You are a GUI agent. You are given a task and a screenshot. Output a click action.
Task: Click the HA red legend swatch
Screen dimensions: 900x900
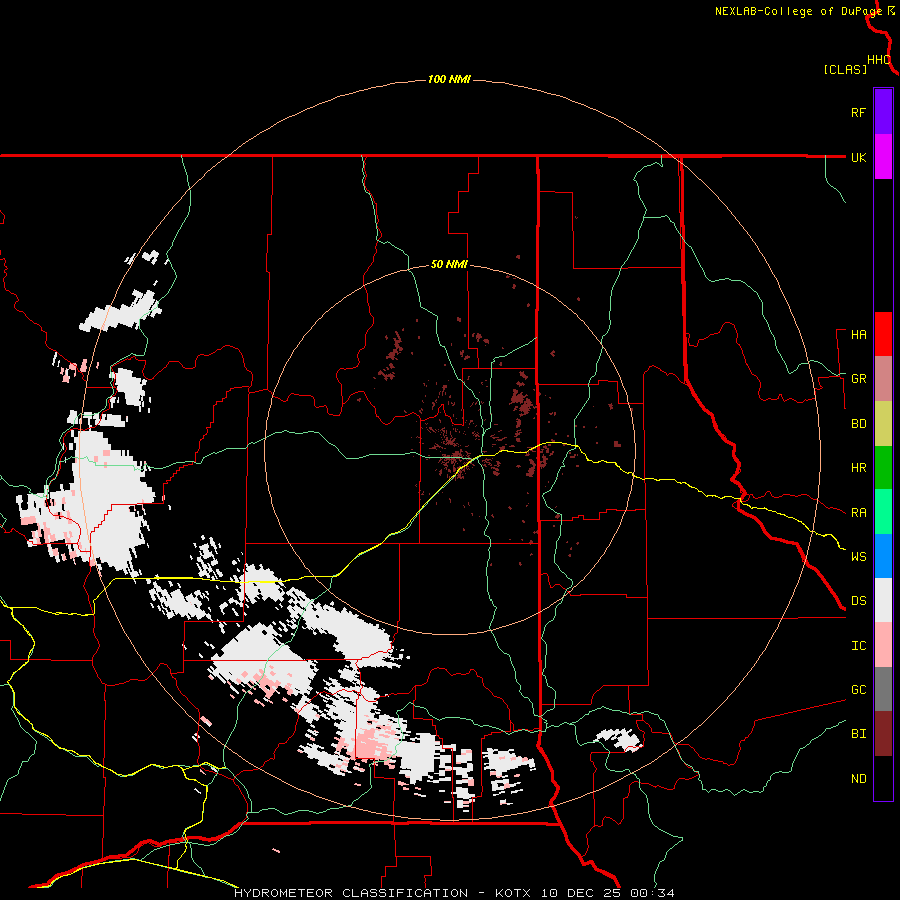[x=883, y=334]
